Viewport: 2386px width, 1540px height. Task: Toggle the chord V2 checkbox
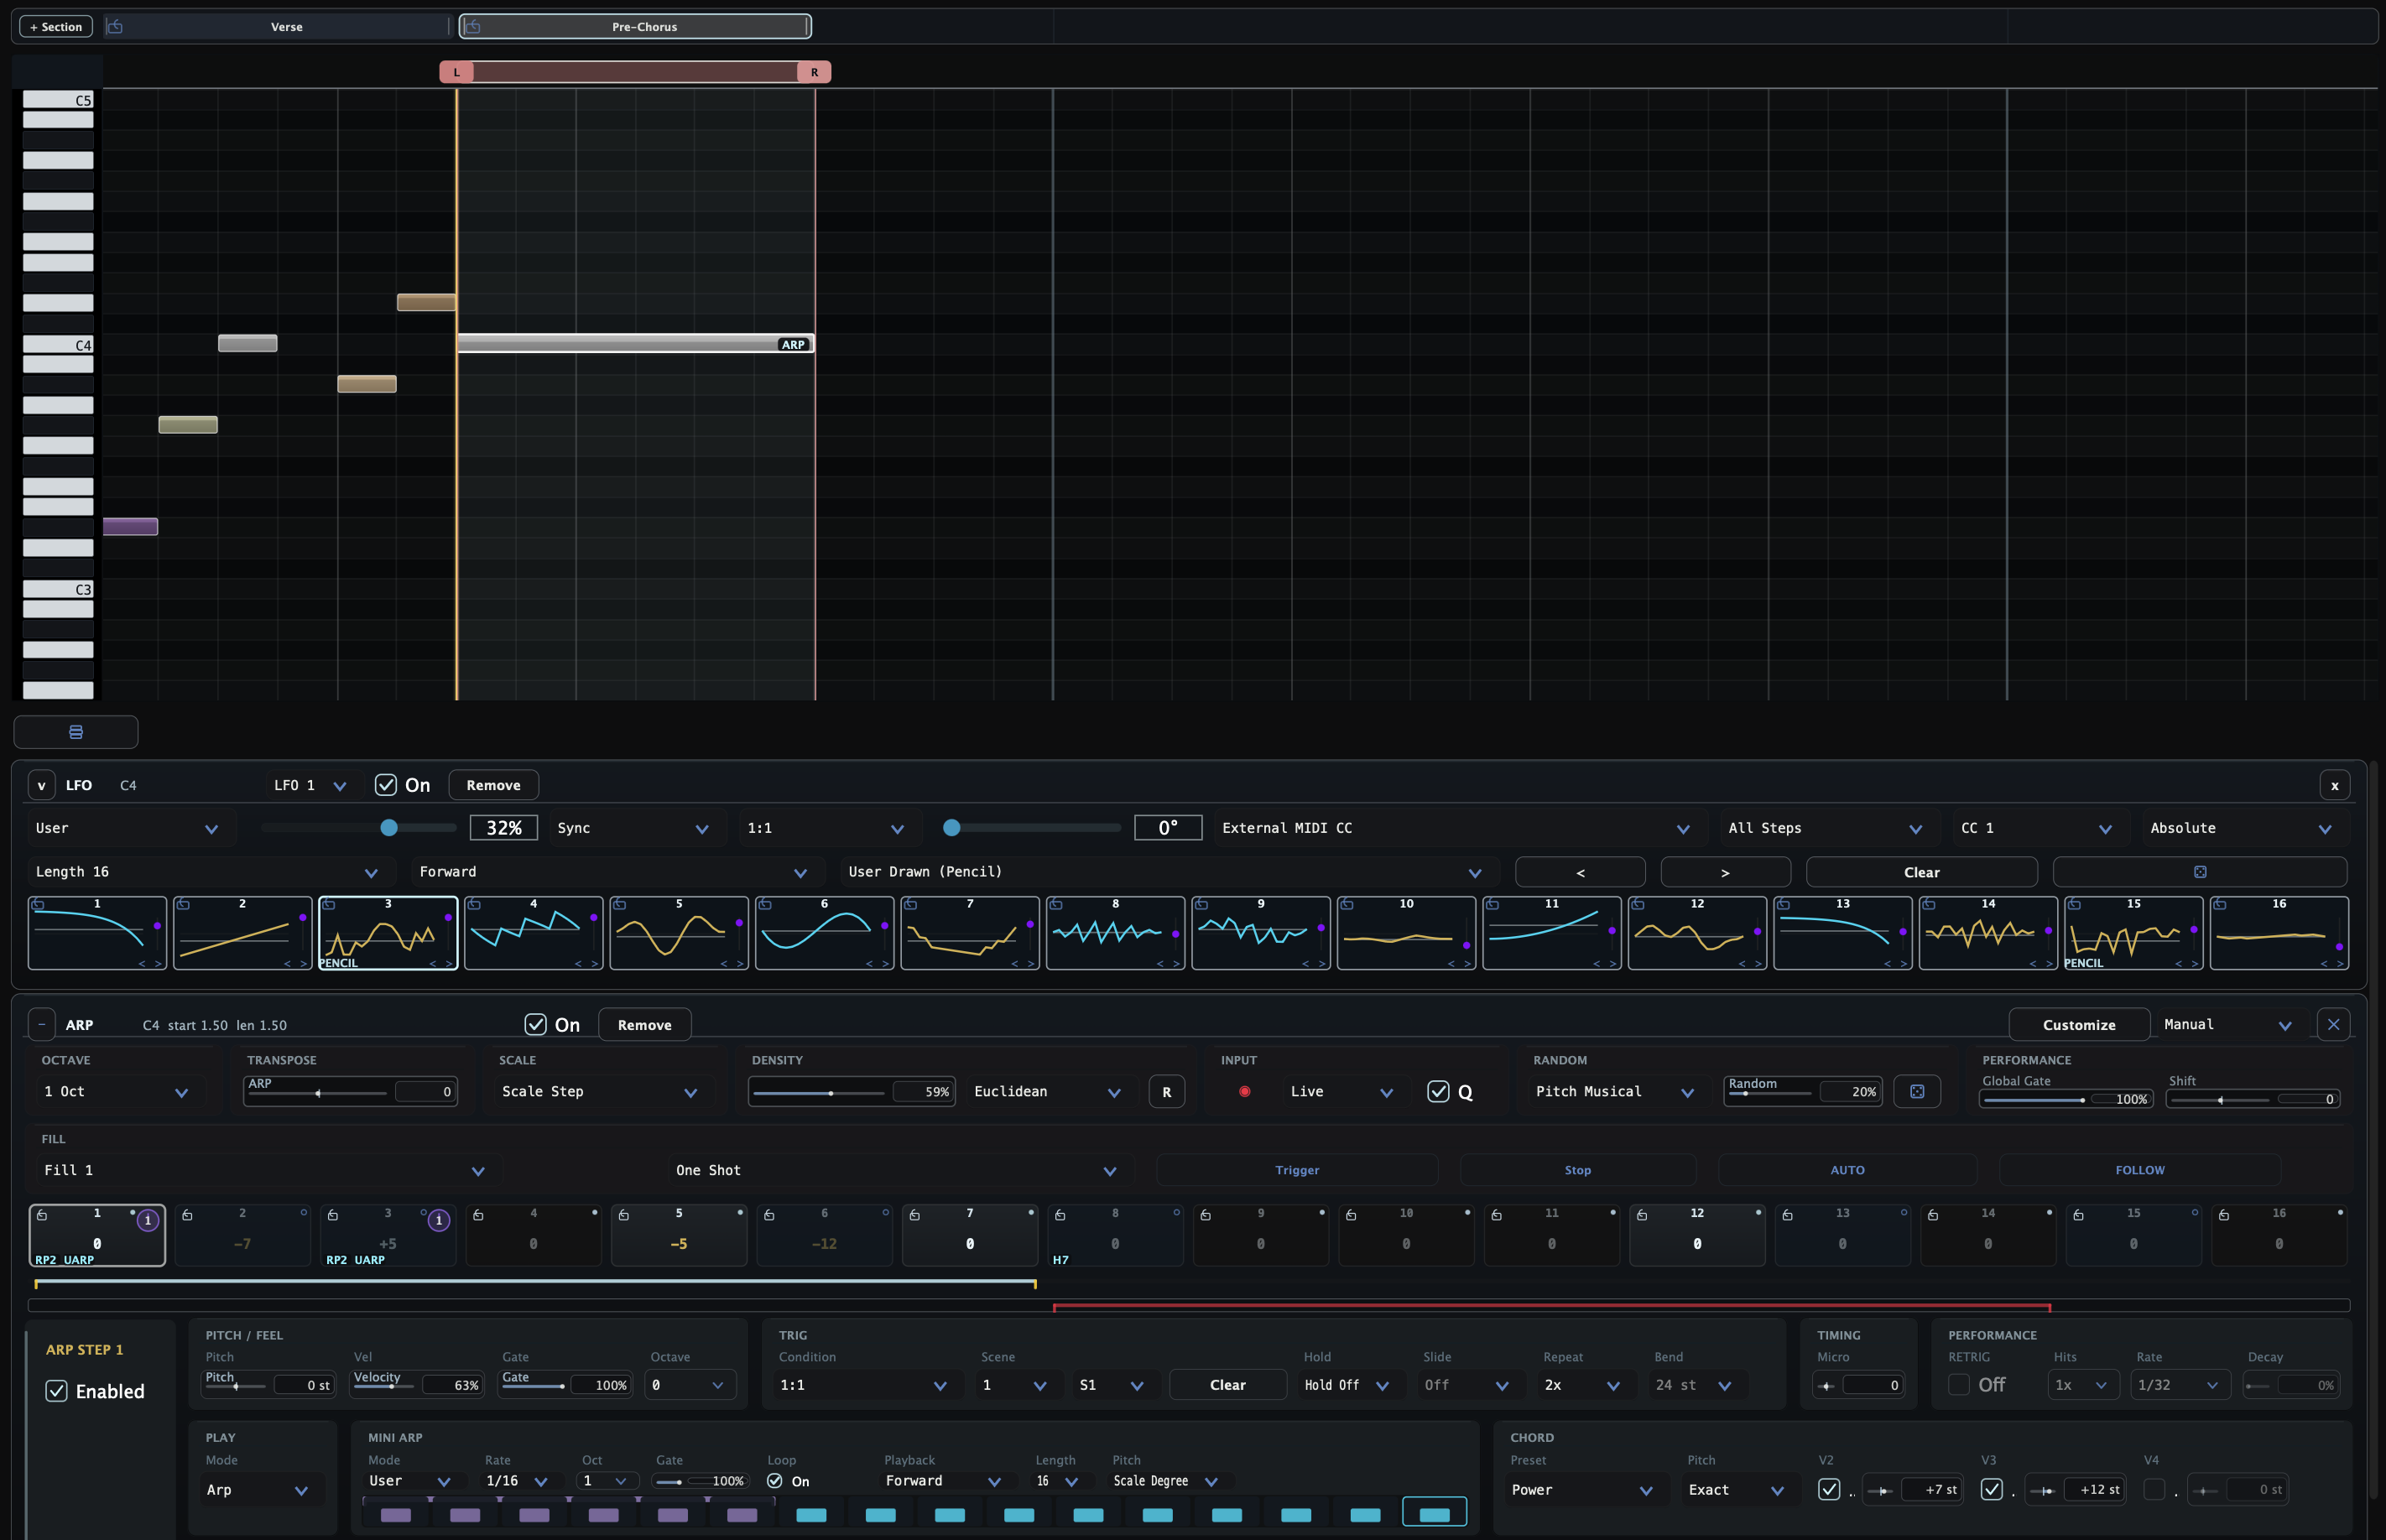point(1829,1489)
